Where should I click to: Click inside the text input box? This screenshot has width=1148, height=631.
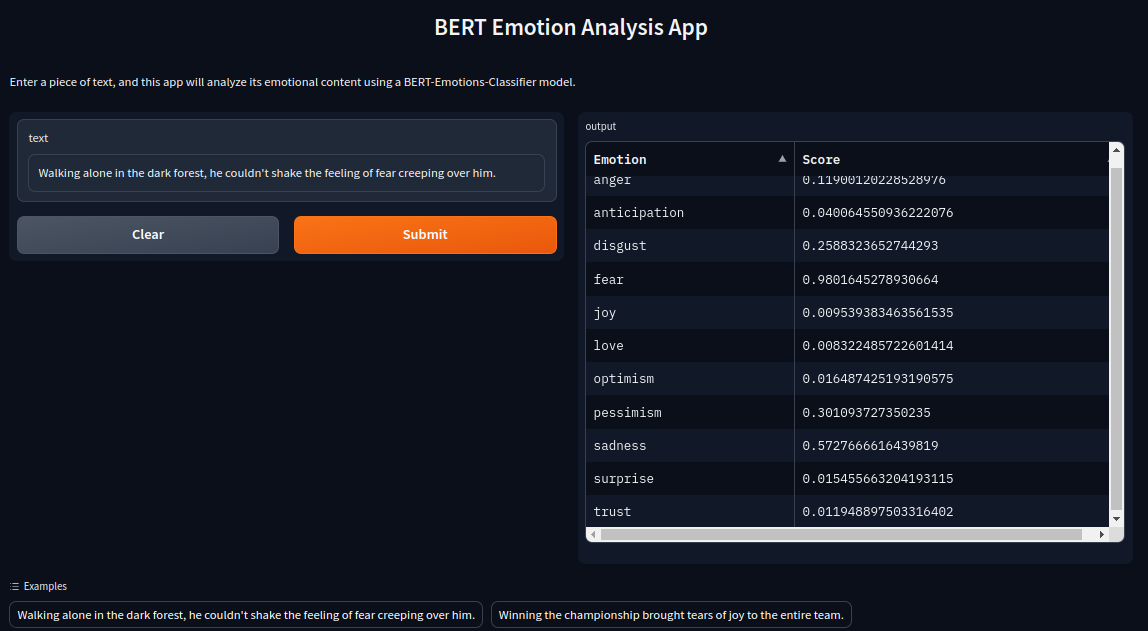[x=286, y=172]
